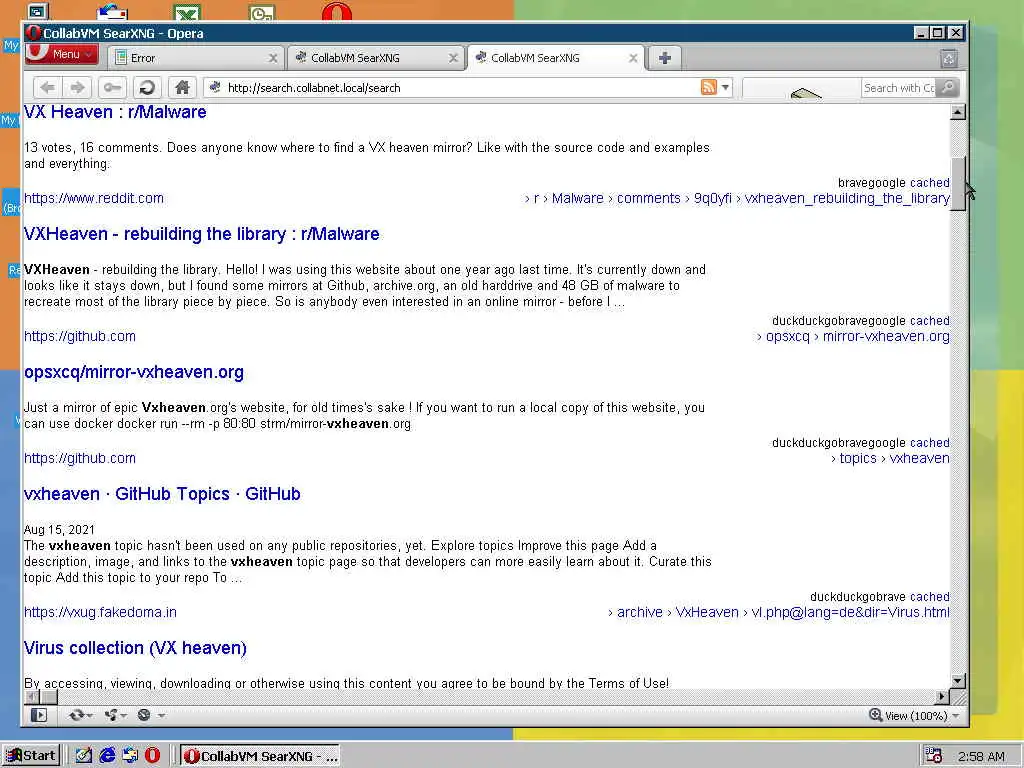Image resolution: width=1024 pixels, height=768 pixels.
Task: Open the topics breadcrumb link
Action: [857, 458]
